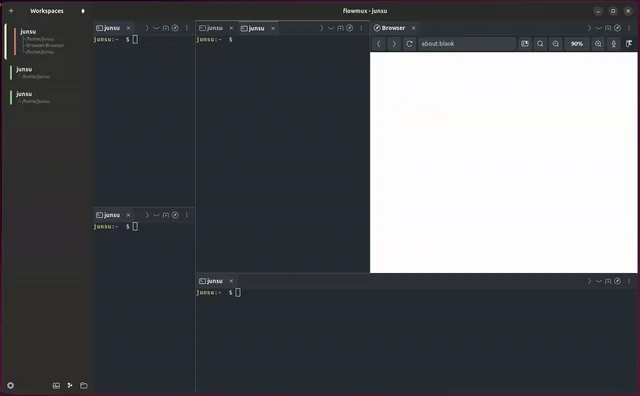Select first junsu workspace with red bar
This screenshot has height=396, width=640.
(x=49, y=41)
